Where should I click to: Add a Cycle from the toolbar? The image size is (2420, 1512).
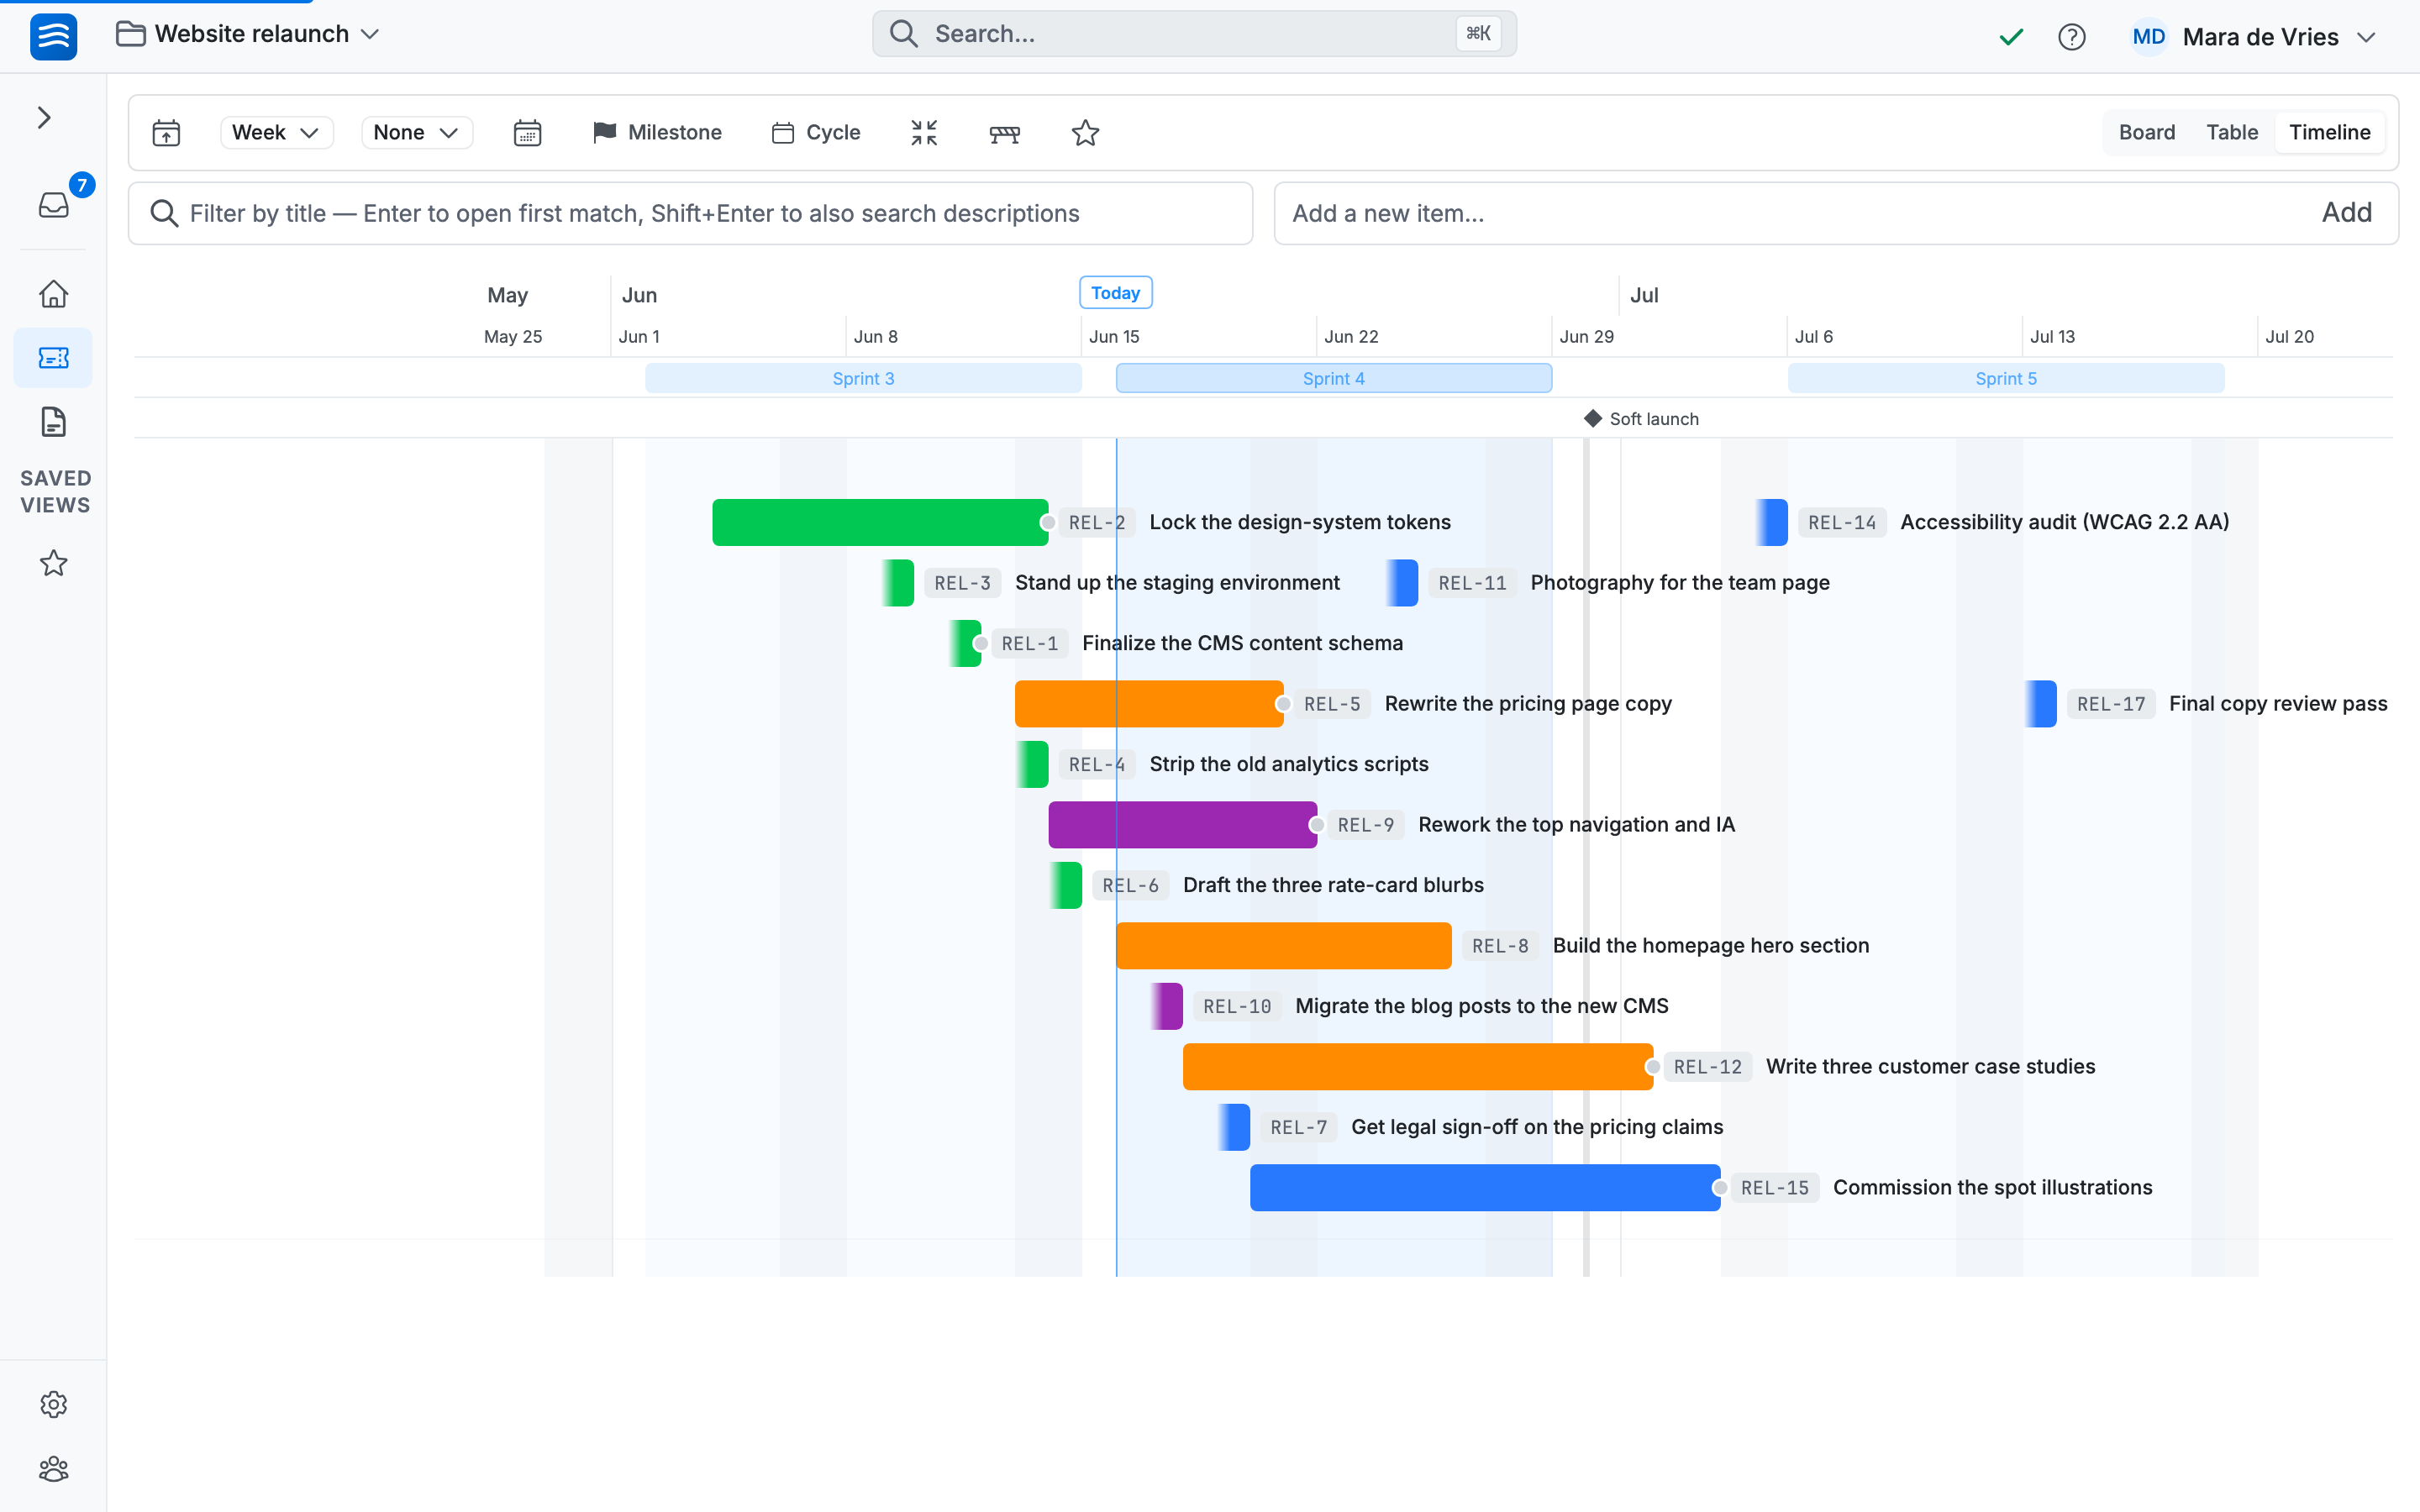pyautogui.click(x=816, y=133)
